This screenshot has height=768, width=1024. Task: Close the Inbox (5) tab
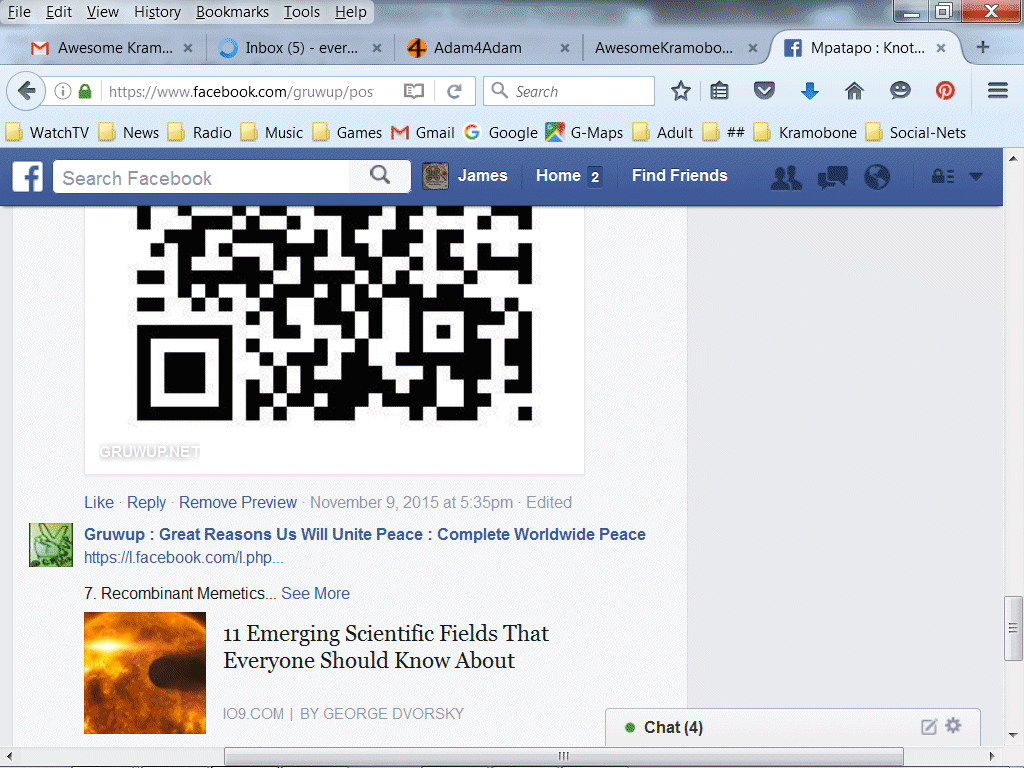(377, 48)
